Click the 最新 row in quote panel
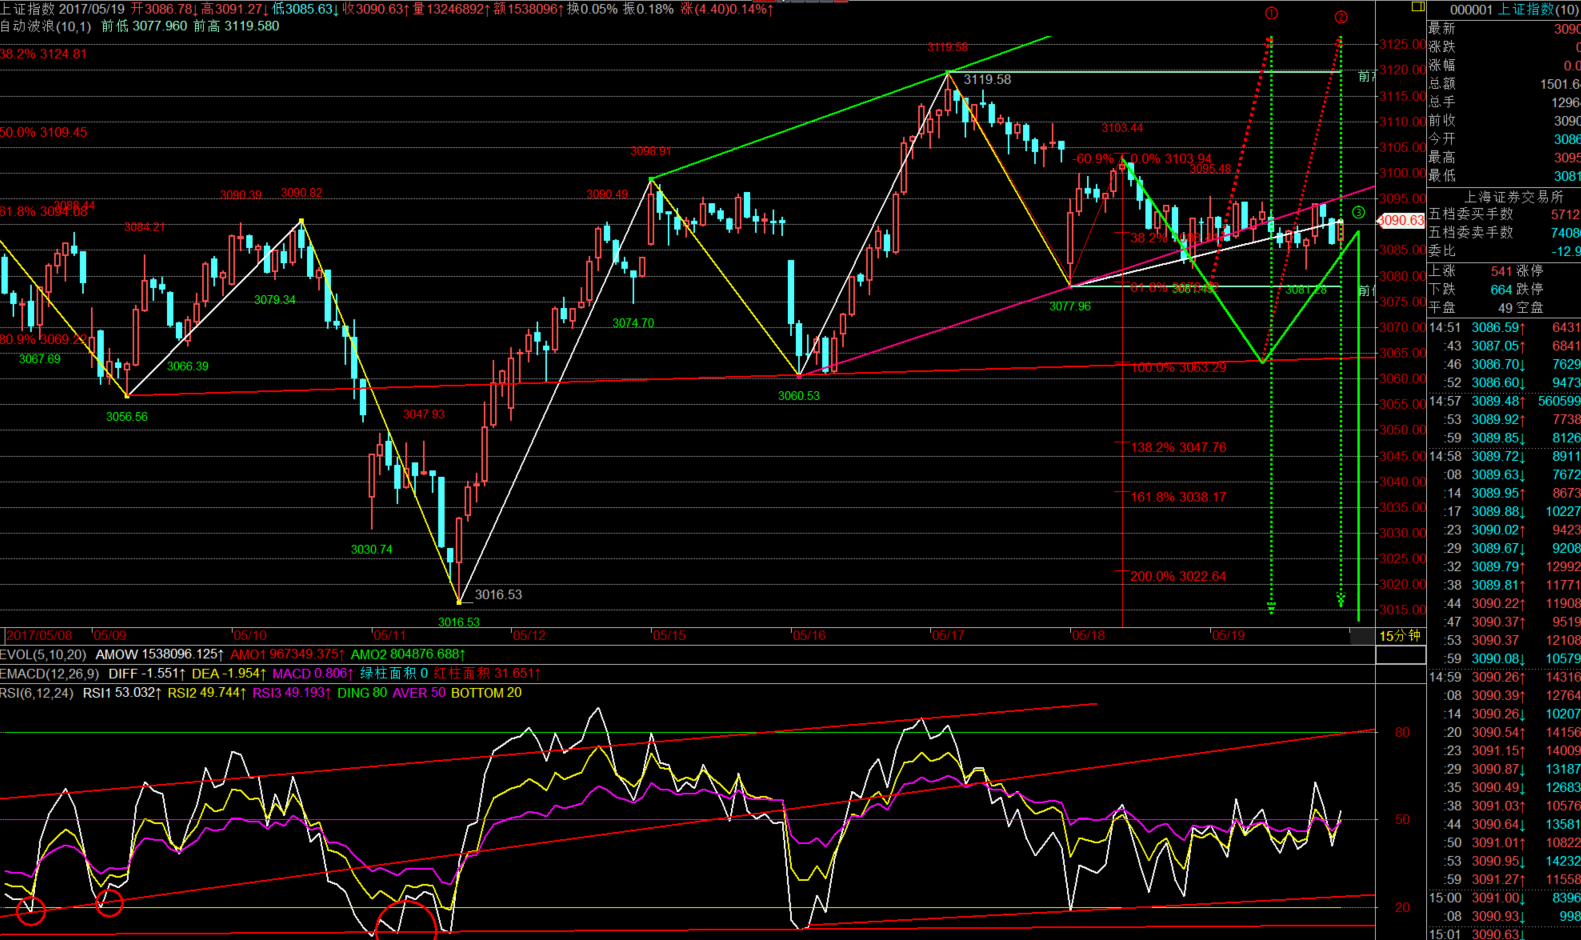The width and height of the screenshot is (1581, 940). (x=1504, y=28)
